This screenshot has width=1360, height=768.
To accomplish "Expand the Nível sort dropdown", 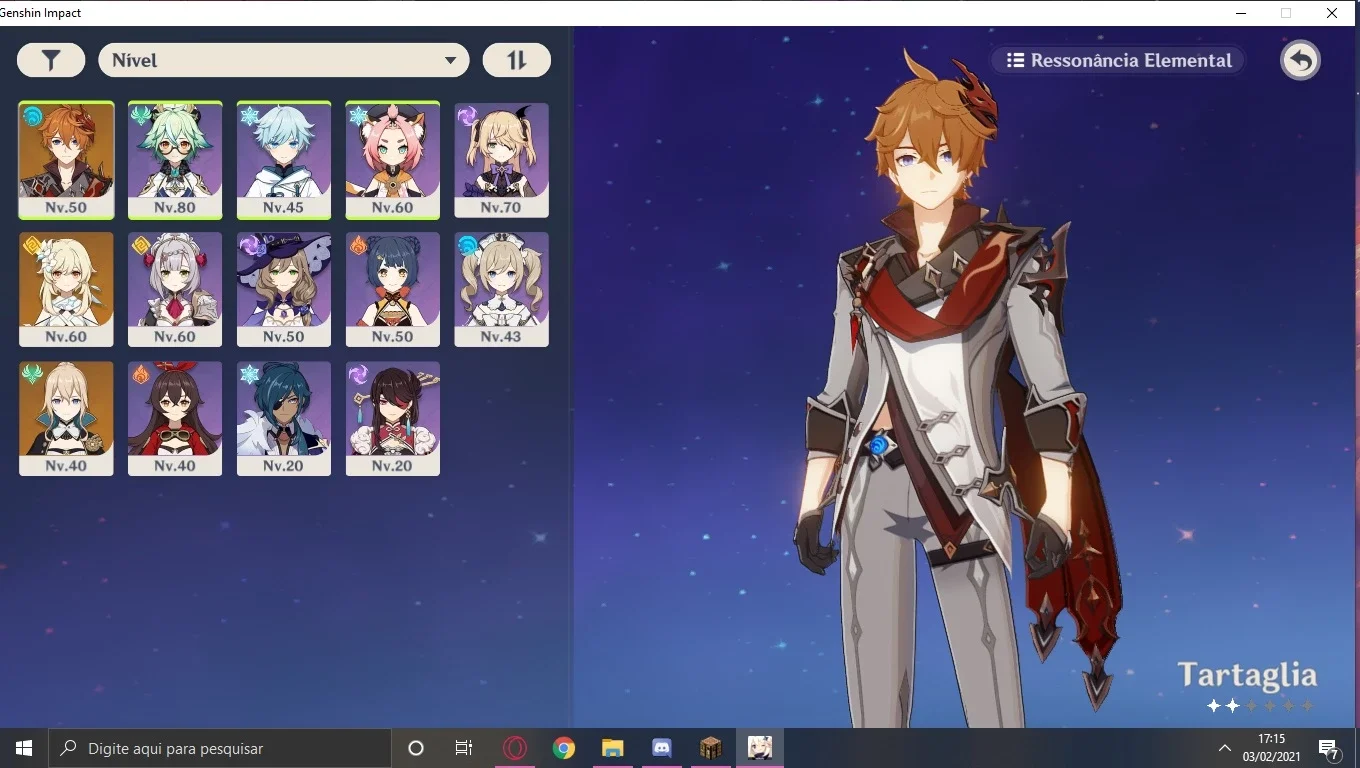I will coord(284,60).
